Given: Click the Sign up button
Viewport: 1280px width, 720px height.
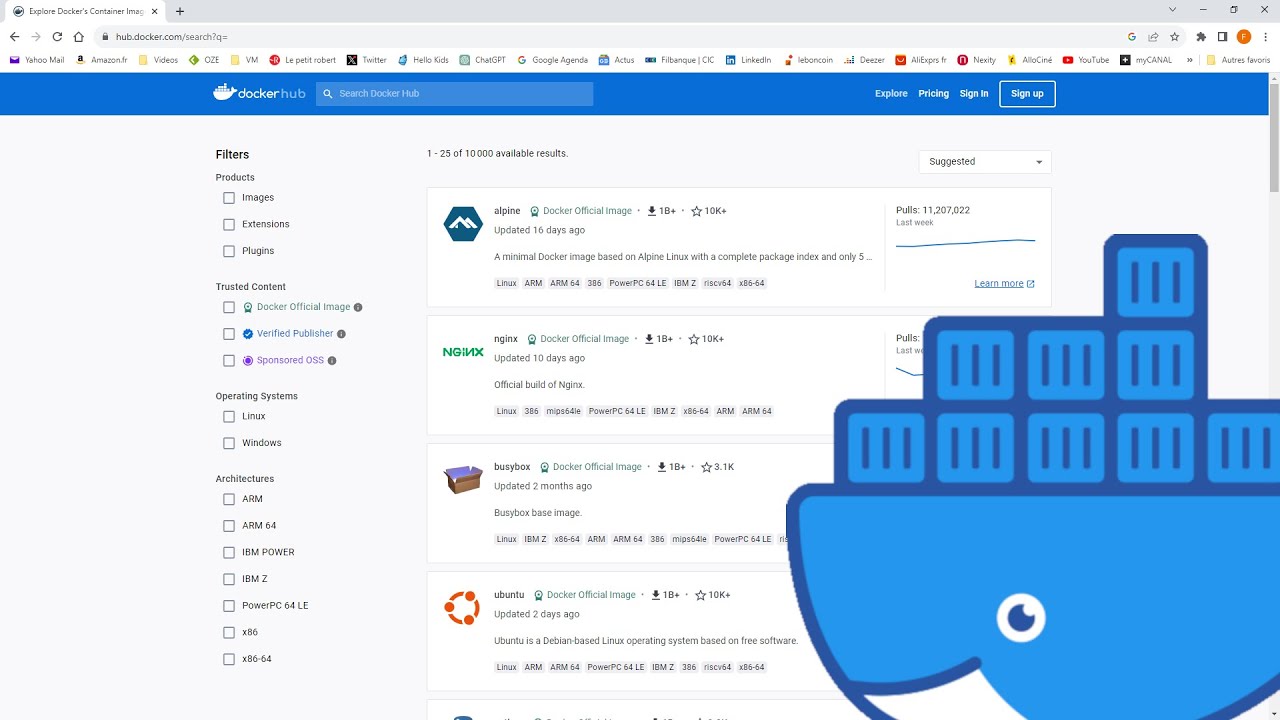Looking at the screenshot, I should [x=1027, y=94].
